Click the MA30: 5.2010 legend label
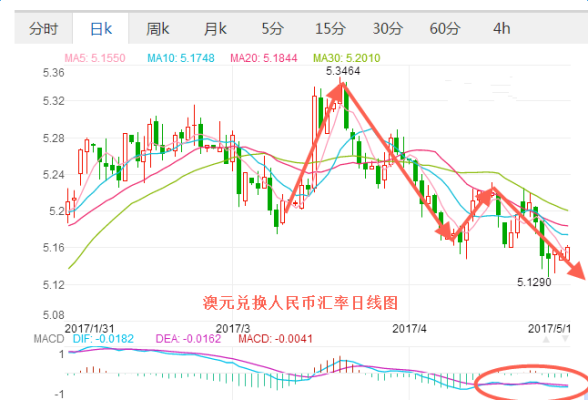Screen dimensions: 588x400 pyautogui.click(x=346, y=58)
